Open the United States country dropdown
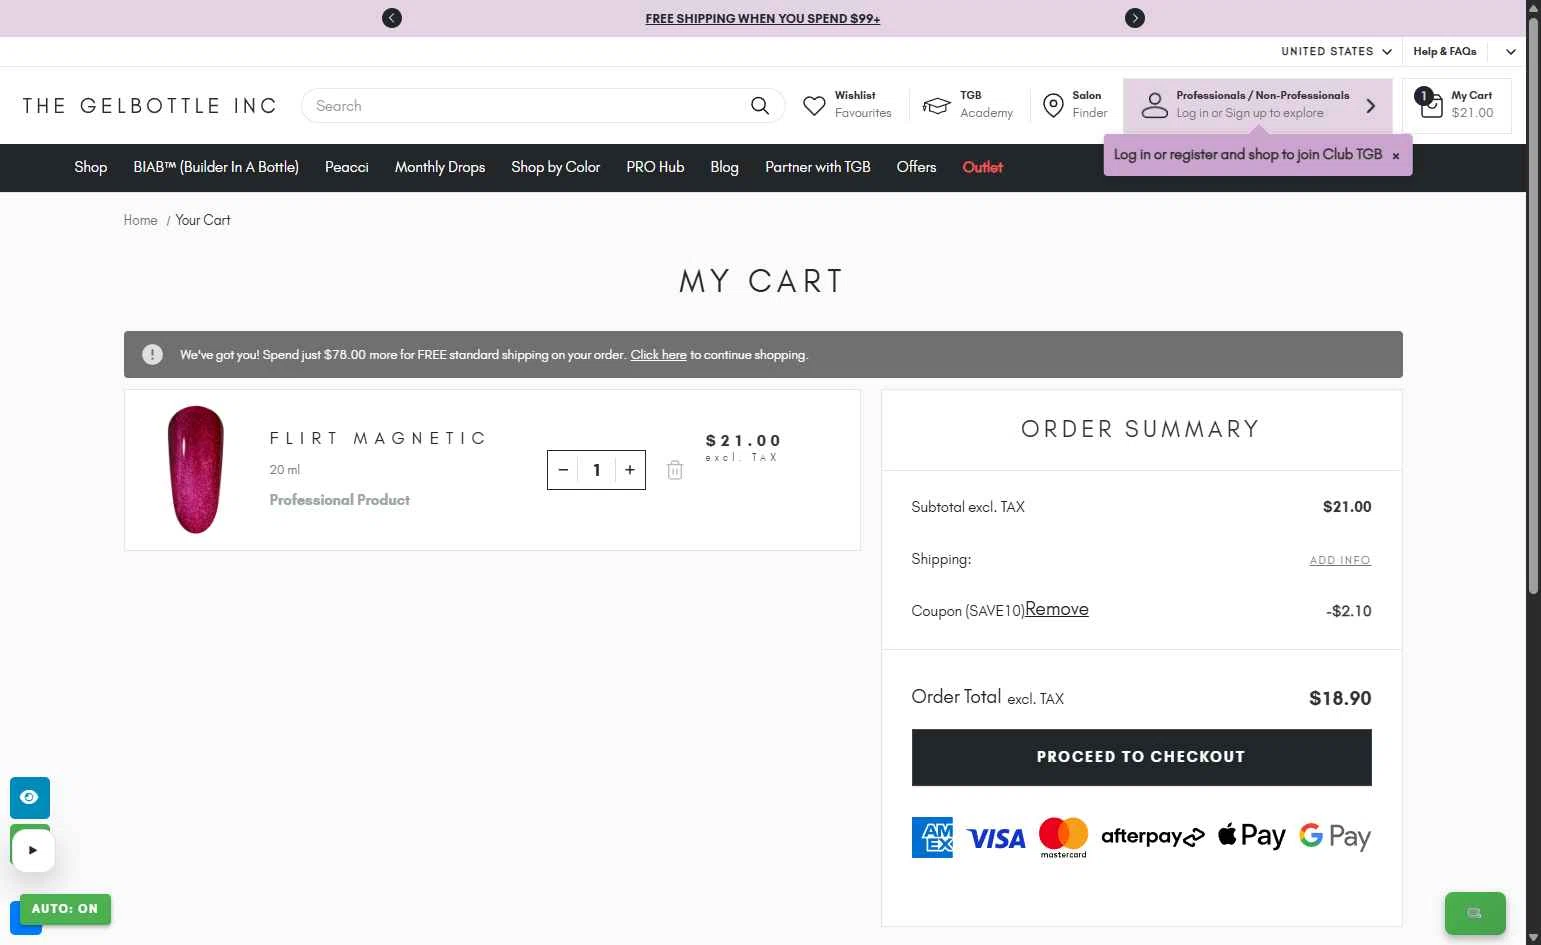Viewport: 1541px width, 945px height. tap(1336, 51)
